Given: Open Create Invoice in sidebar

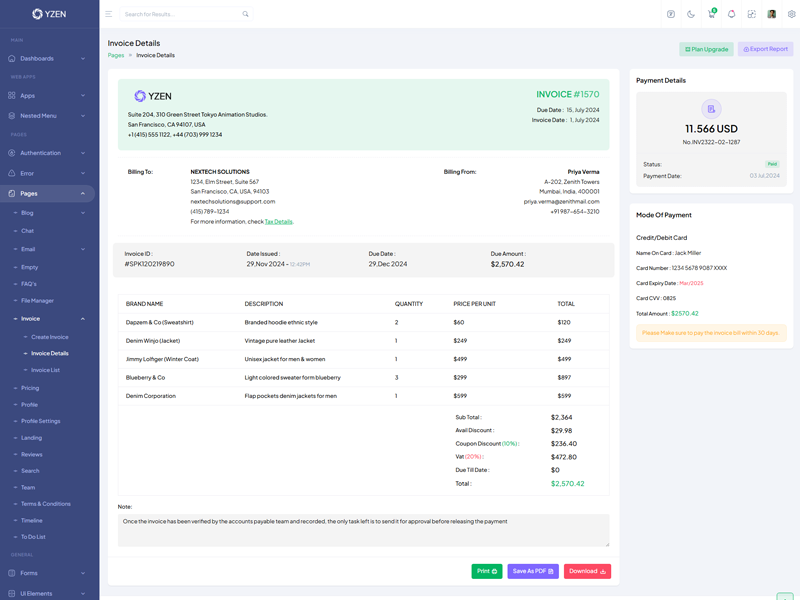Looking at the screenshot, I should click(x=49, y=337).
